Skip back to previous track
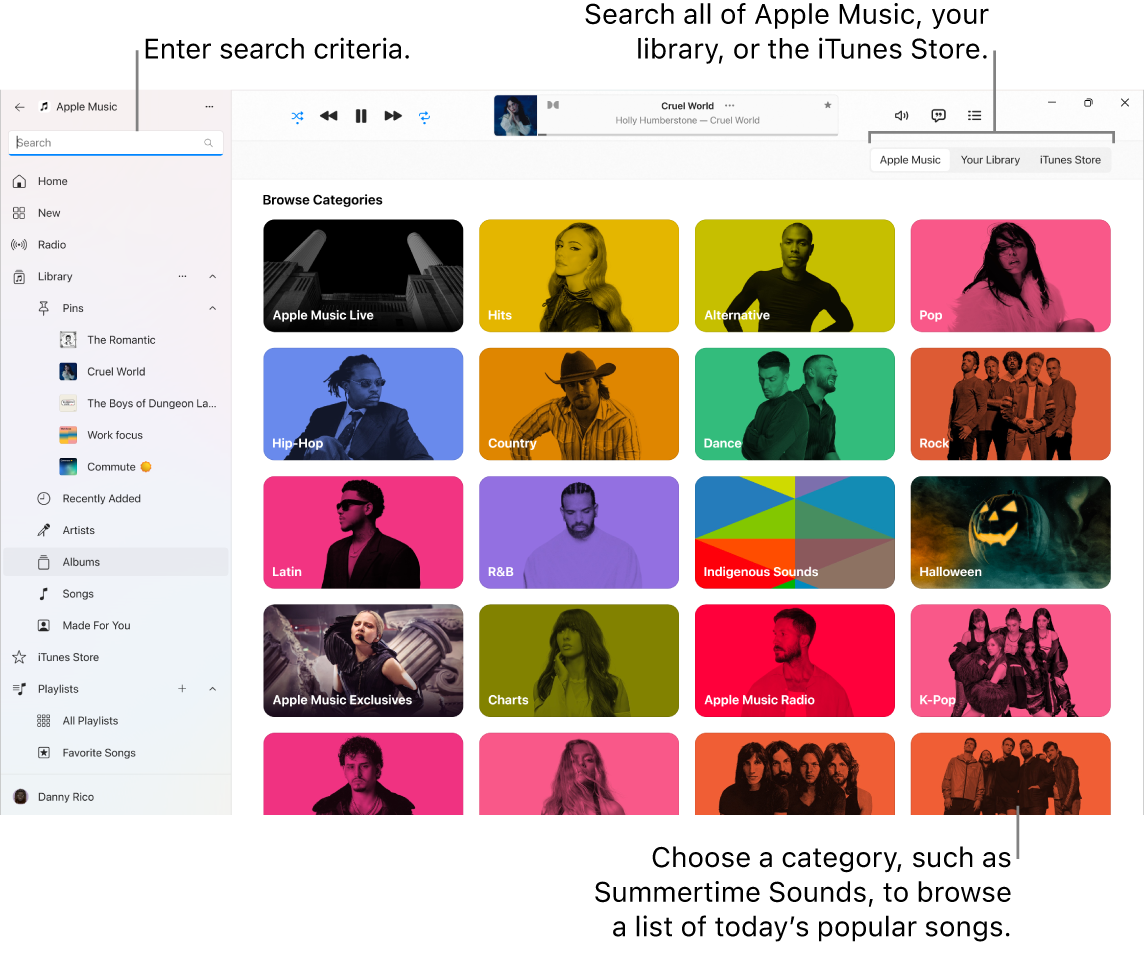The height and width of the screenshot is (956, 1144). point(328,116)
